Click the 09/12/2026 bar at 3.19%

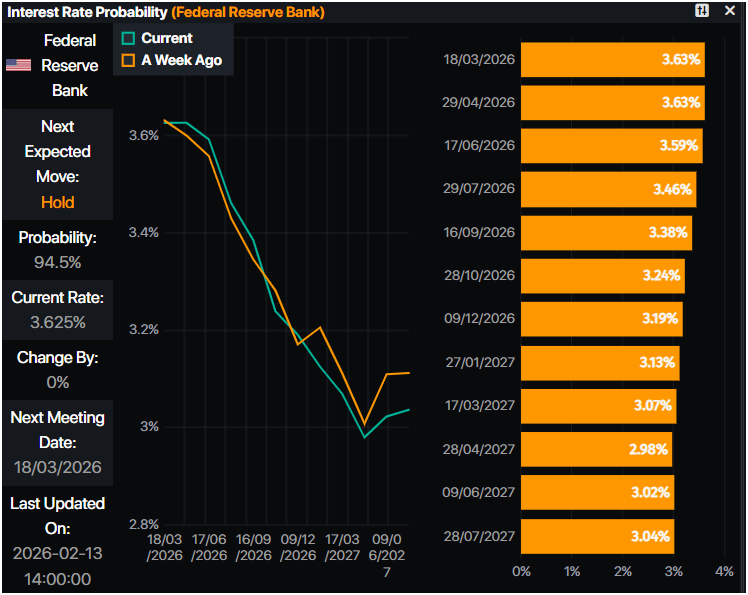pos(601,319)
